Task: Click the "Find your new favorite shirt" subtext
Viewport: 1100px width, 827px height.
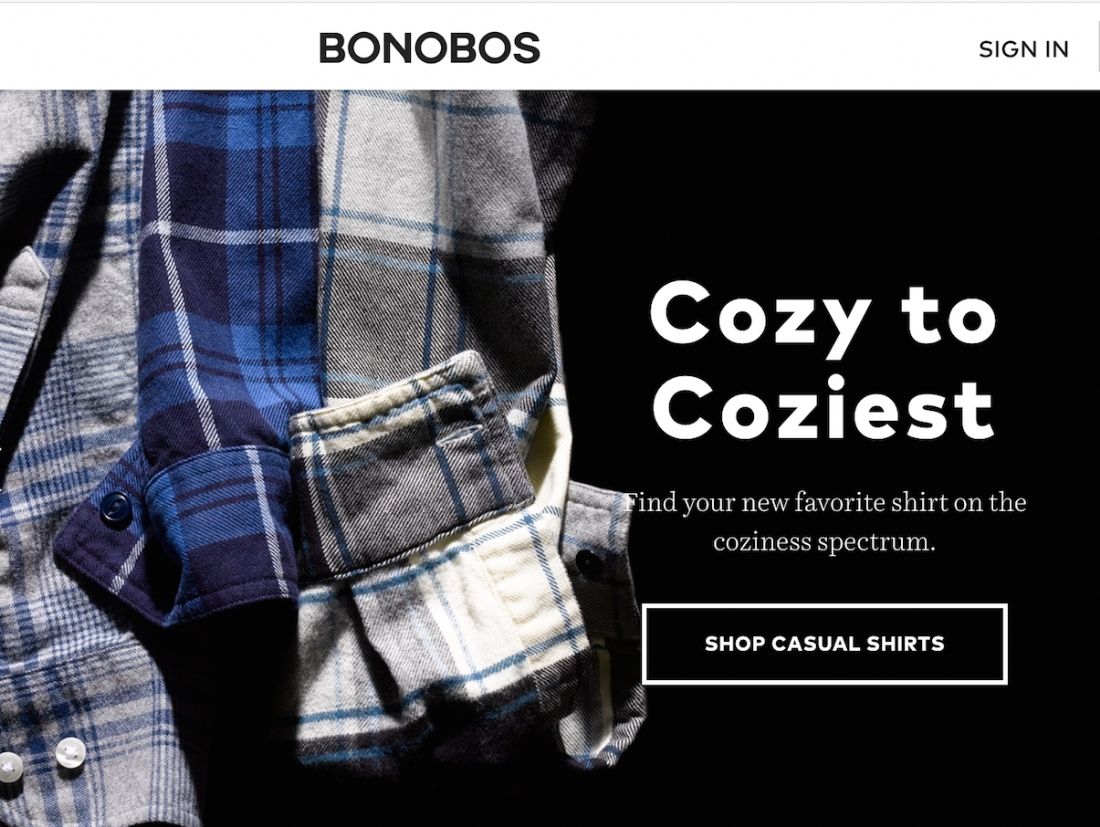Action: [x=825, y=521]
